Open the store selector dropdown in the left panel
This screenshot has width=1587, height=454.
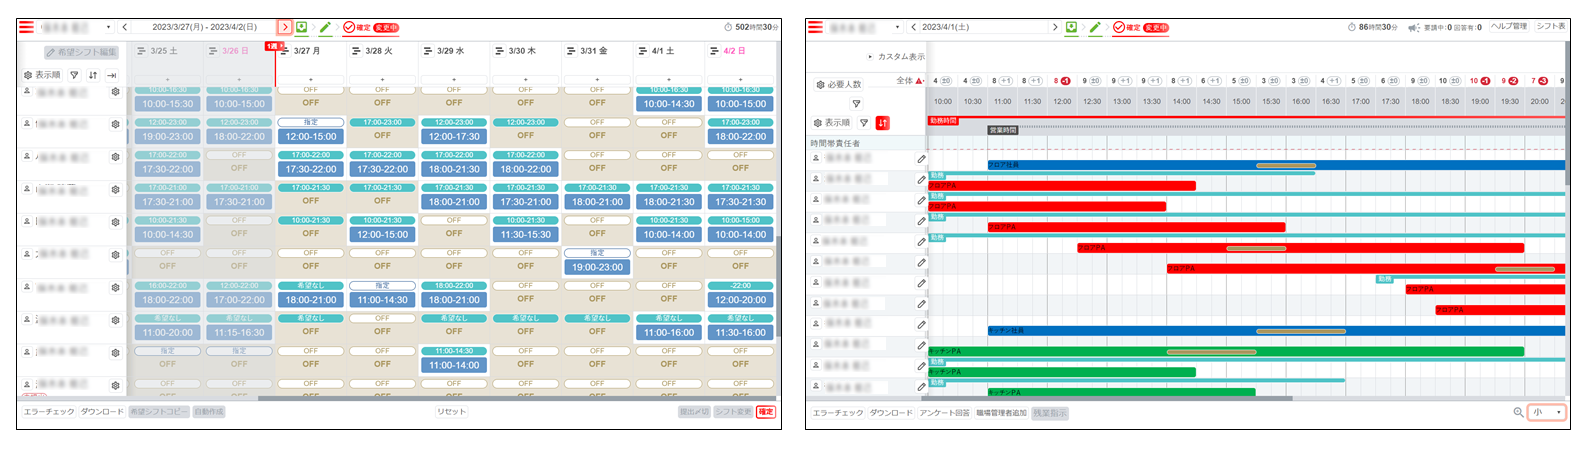coord(108,27)
